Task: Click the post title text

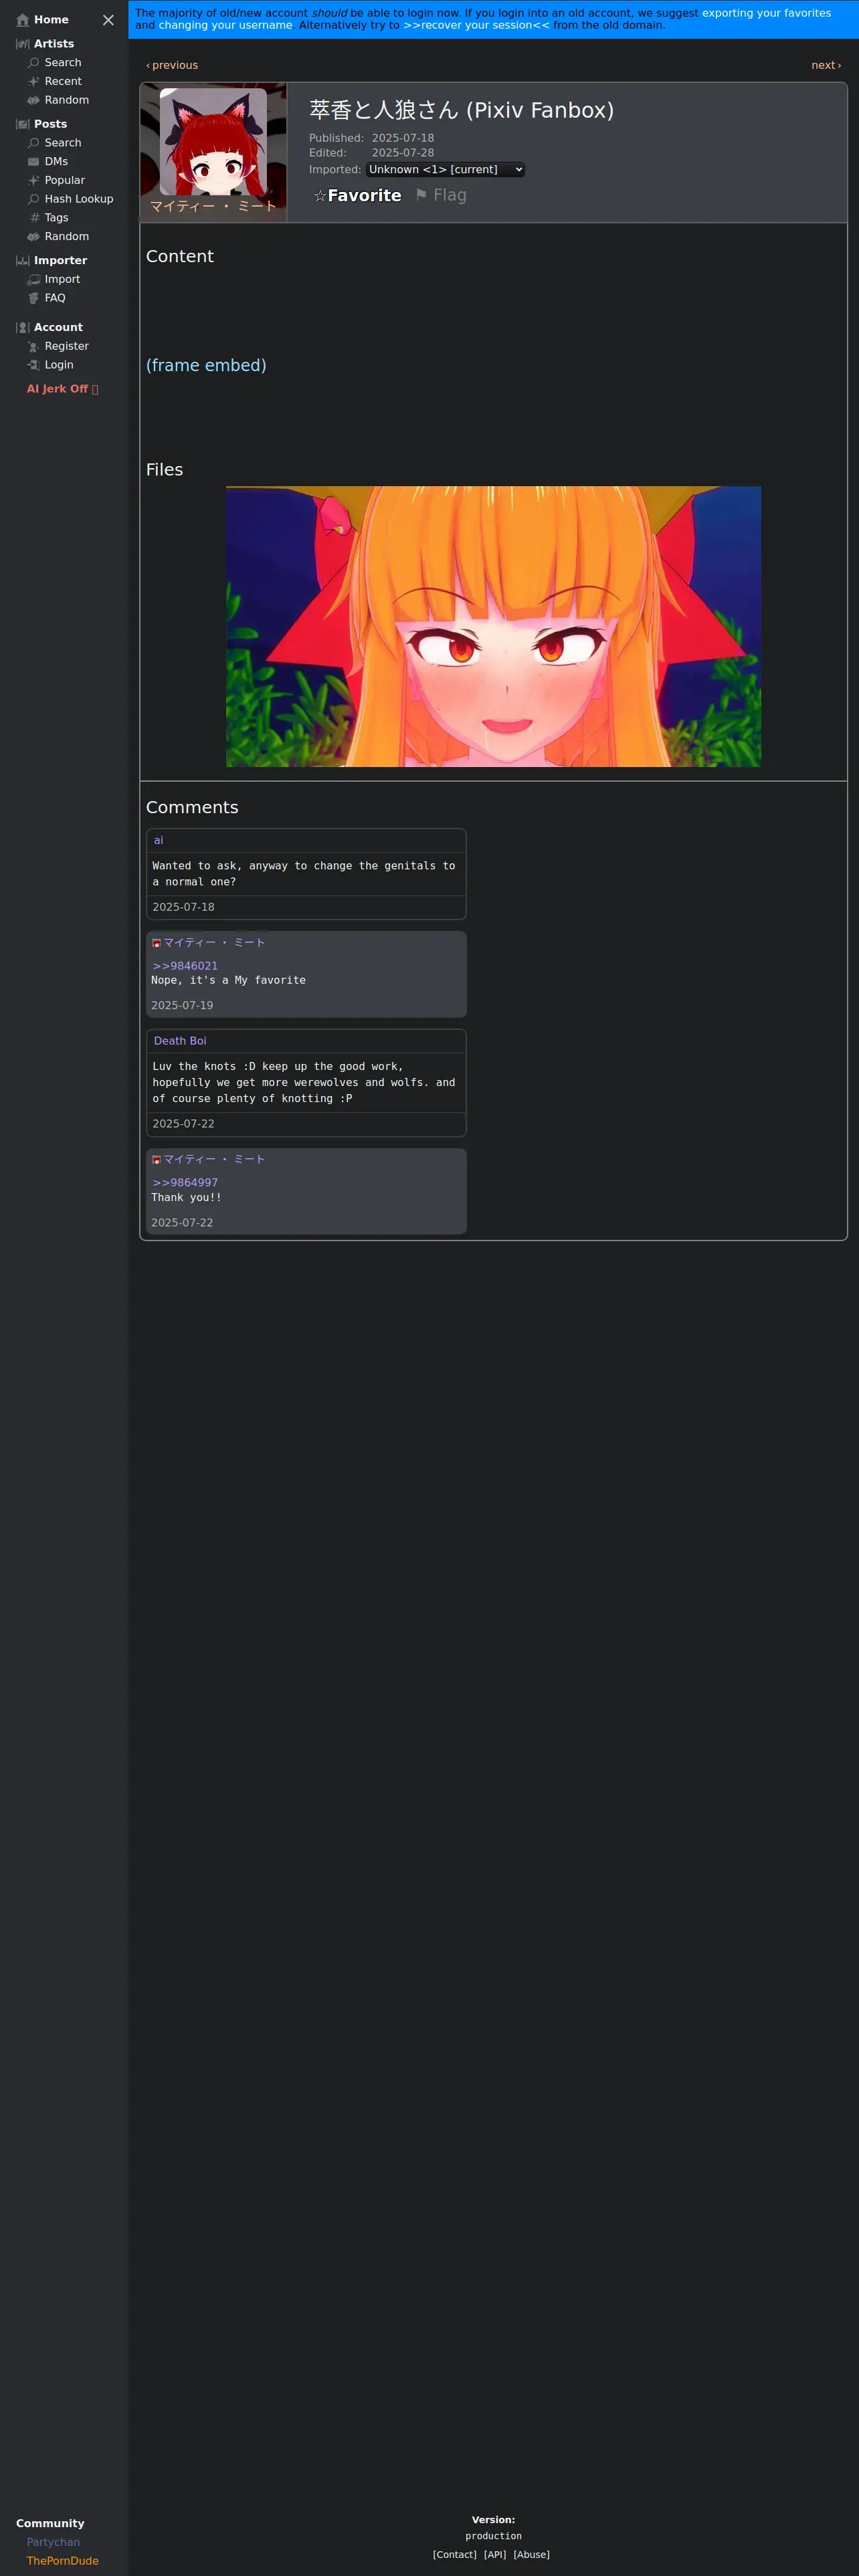Action: tap(461, 110)
